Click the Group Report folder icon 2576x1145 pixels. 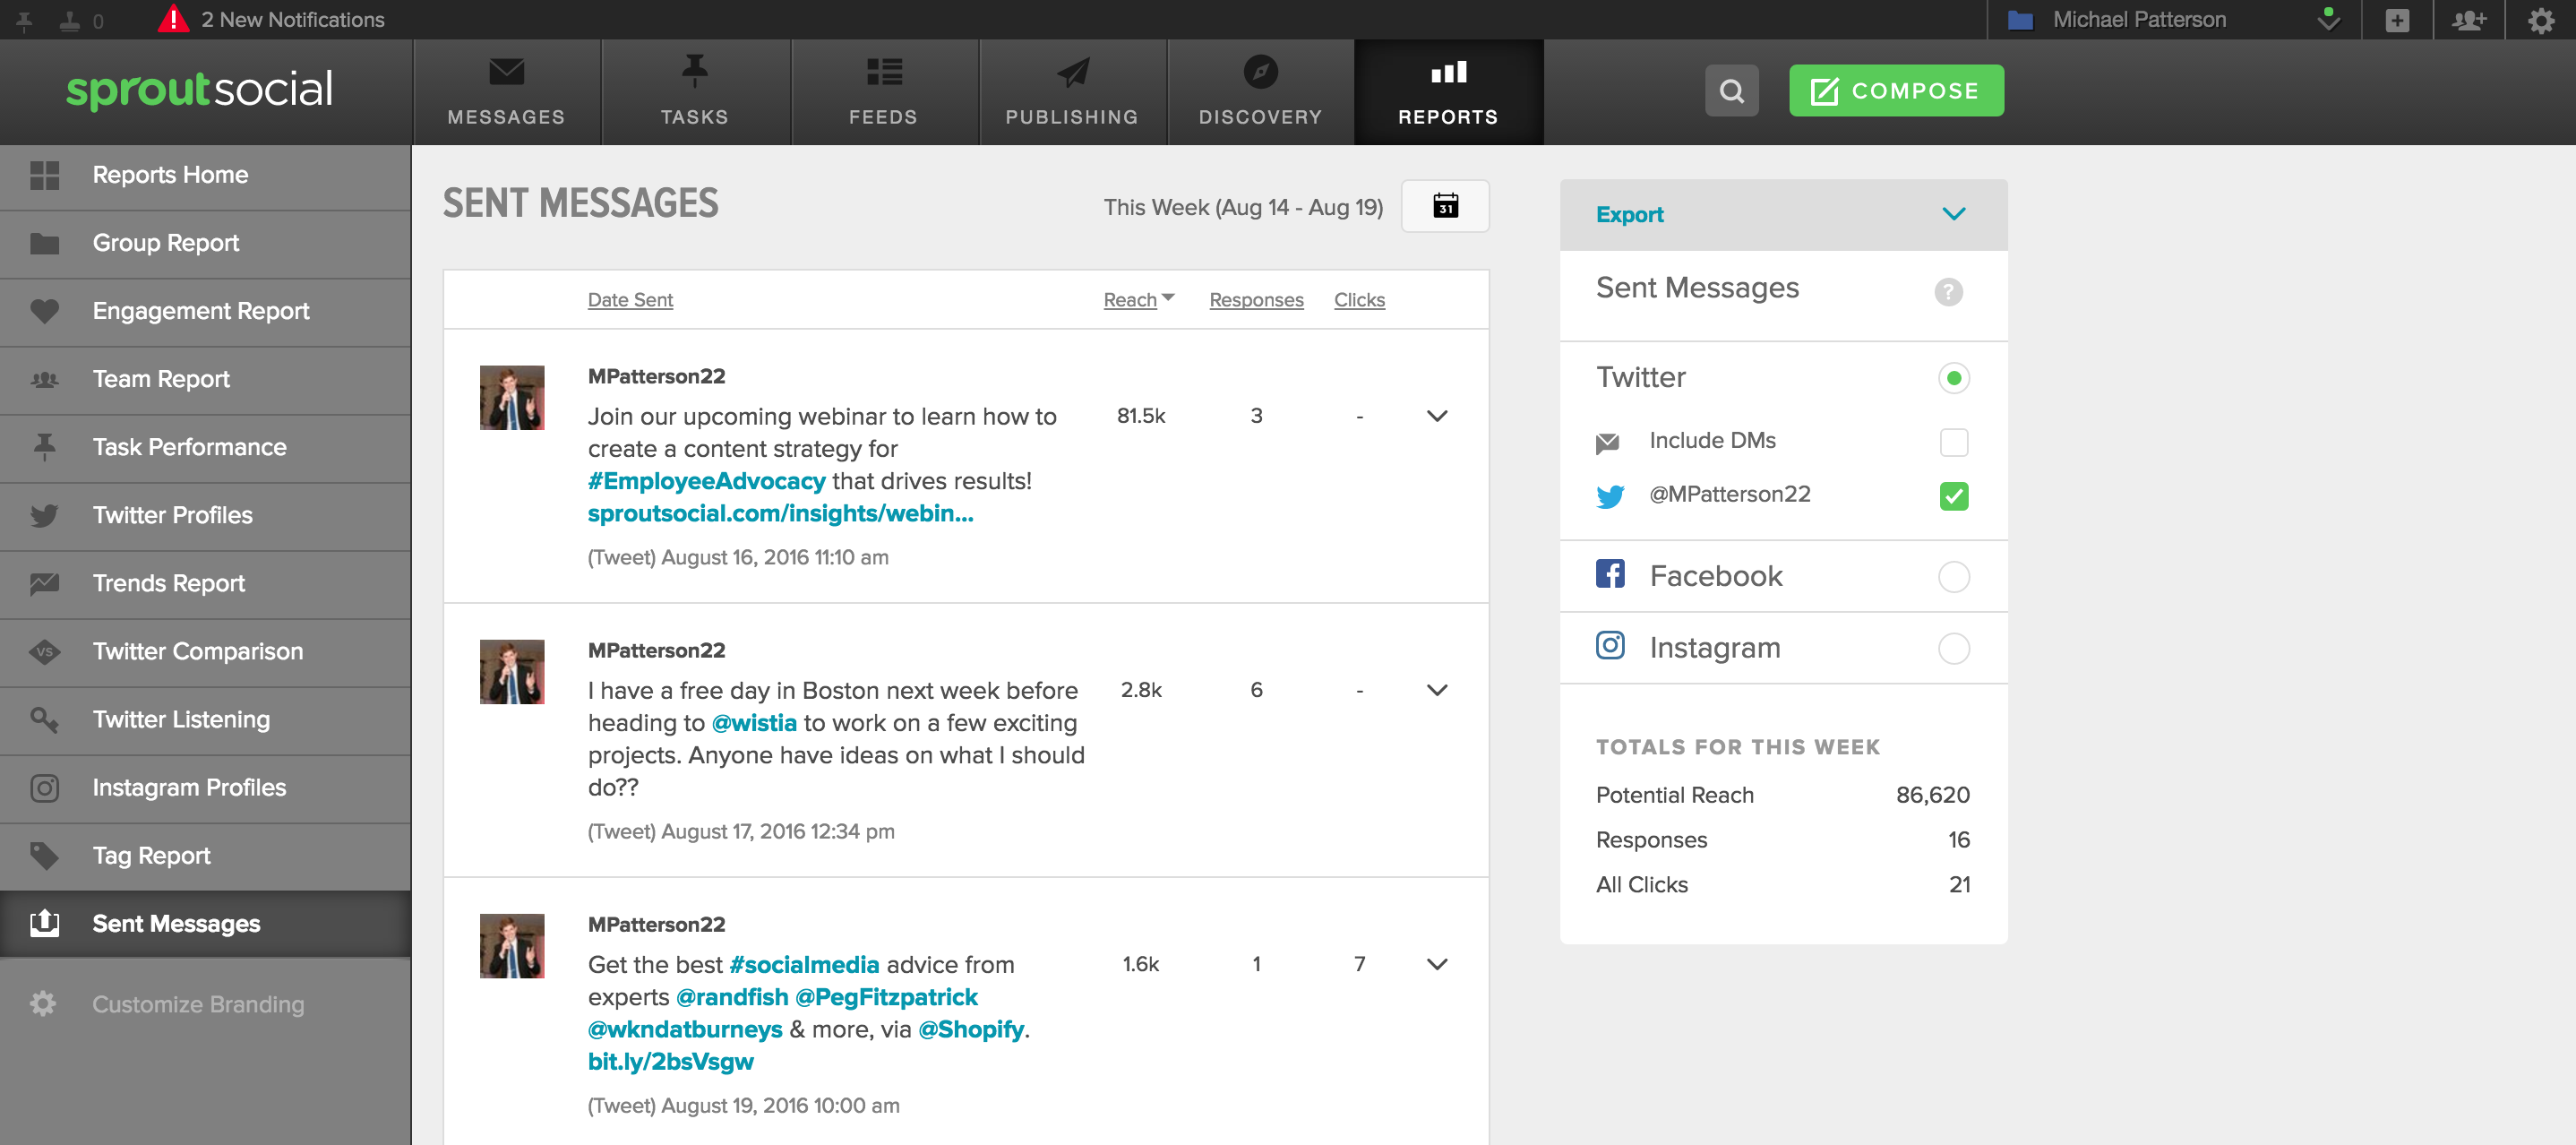44,243
